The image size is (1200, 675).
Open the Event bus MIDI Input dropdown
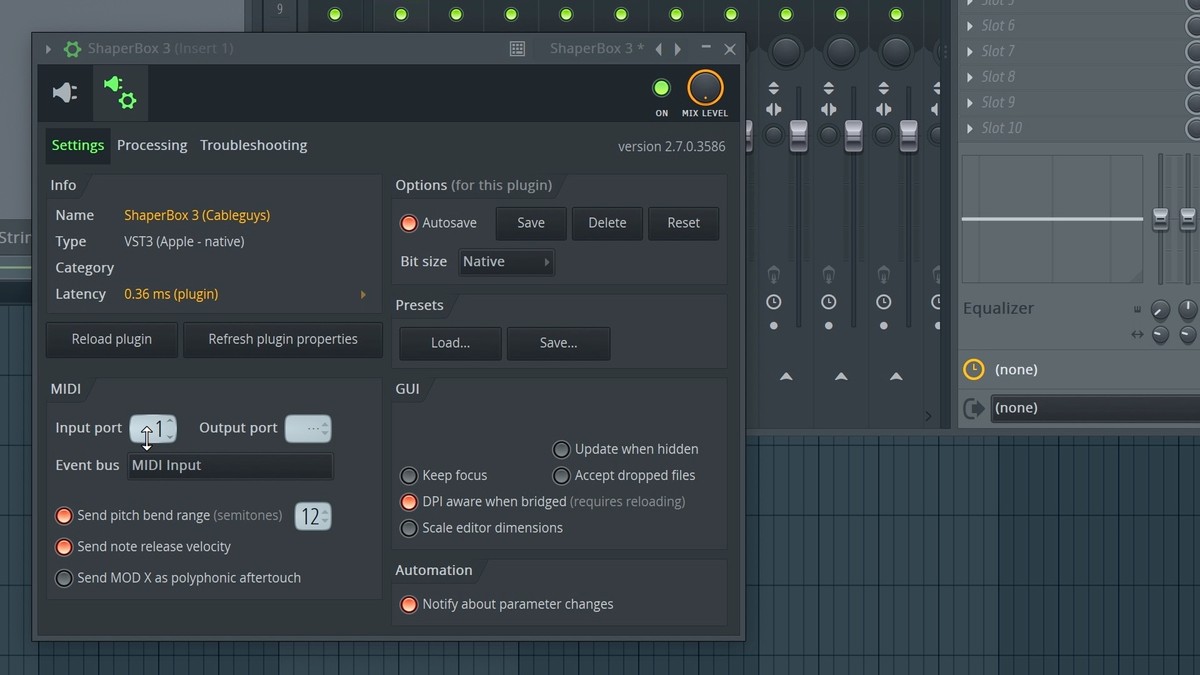(x=230, y=466)
